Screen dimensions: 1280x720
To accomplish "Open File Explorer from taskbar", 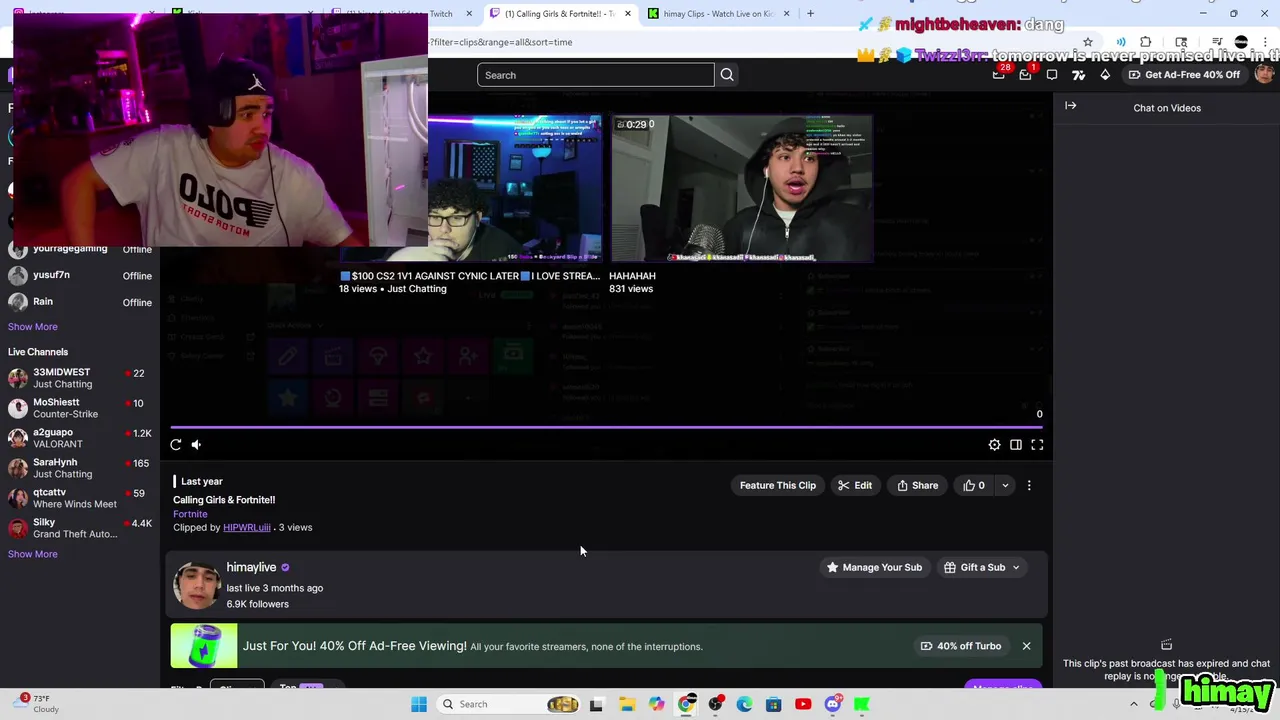I will tap(627, 704).
